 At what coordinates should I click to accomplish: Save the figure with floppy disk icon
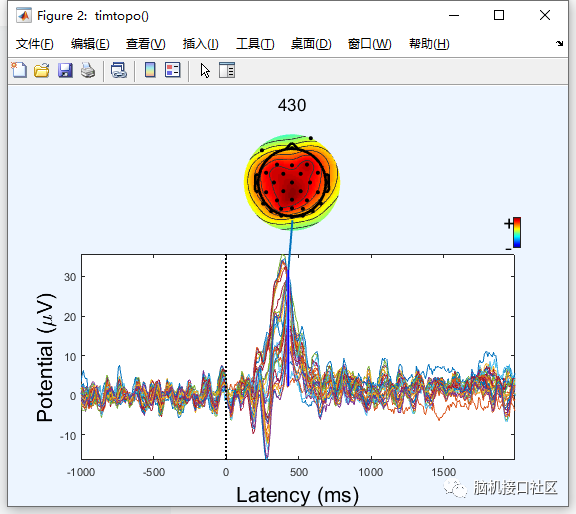[65, 70]
